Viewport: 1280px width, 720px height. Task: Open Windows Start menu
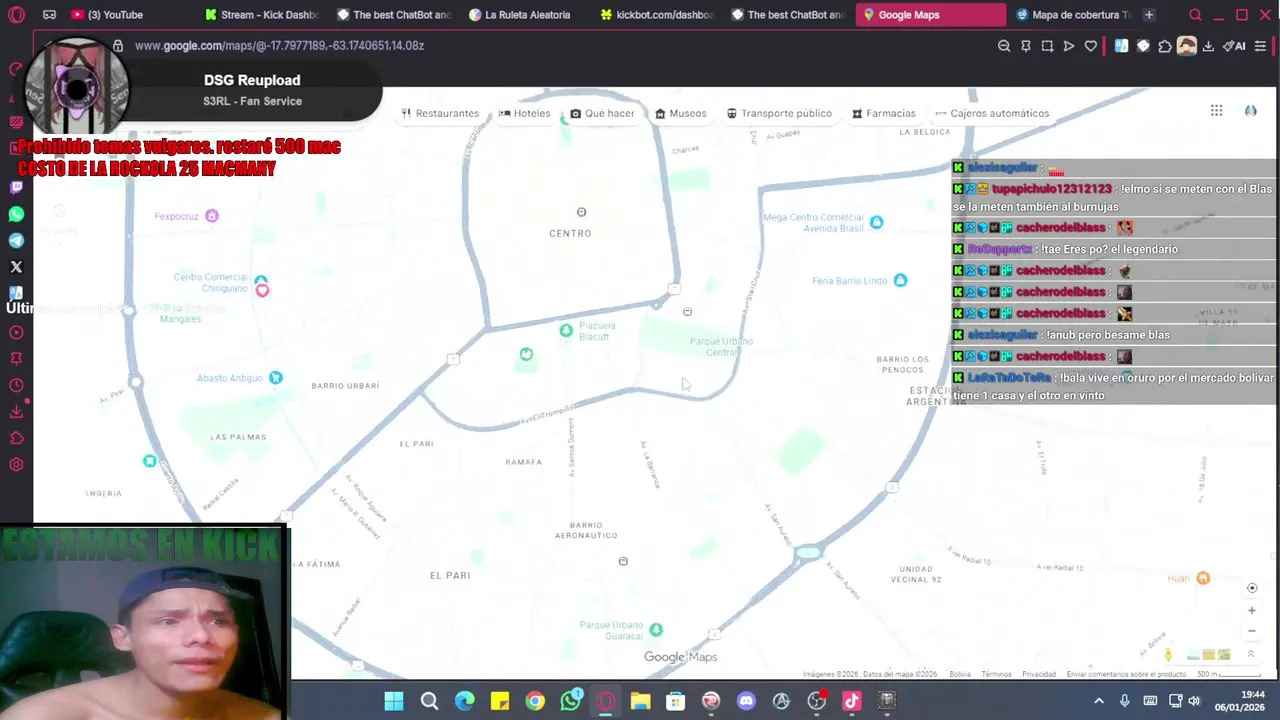coord(394,701)
